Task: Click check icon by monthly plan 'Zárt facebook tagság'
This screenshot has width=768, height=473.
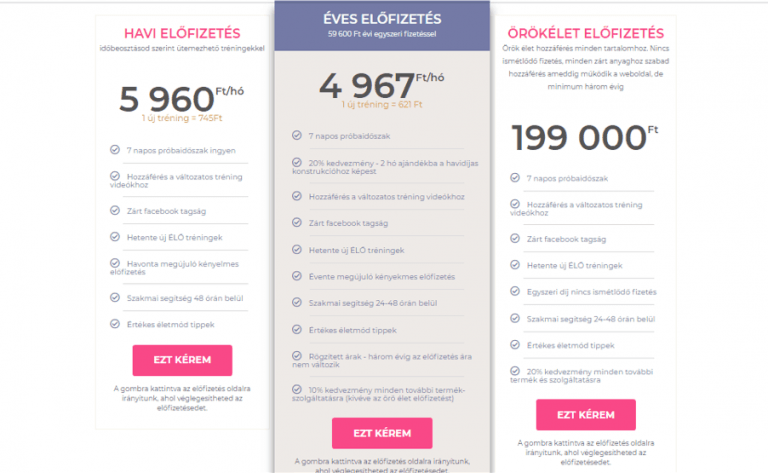Action: point(115,210)
